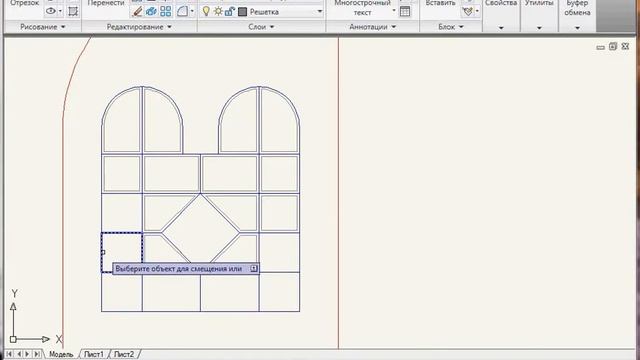Select the array grid icon

click(166, 11)
